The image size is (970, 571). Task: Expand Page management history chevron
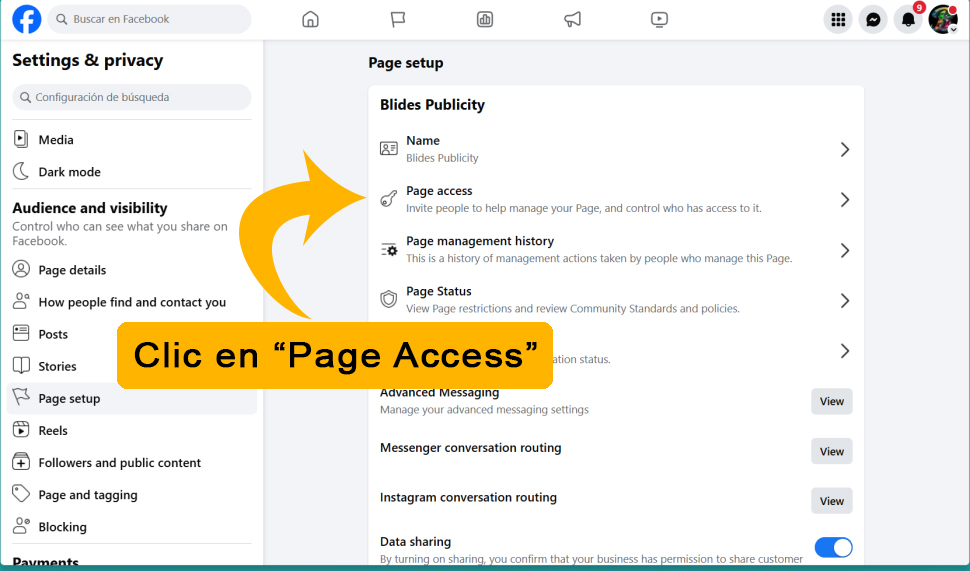coord(844,250)
